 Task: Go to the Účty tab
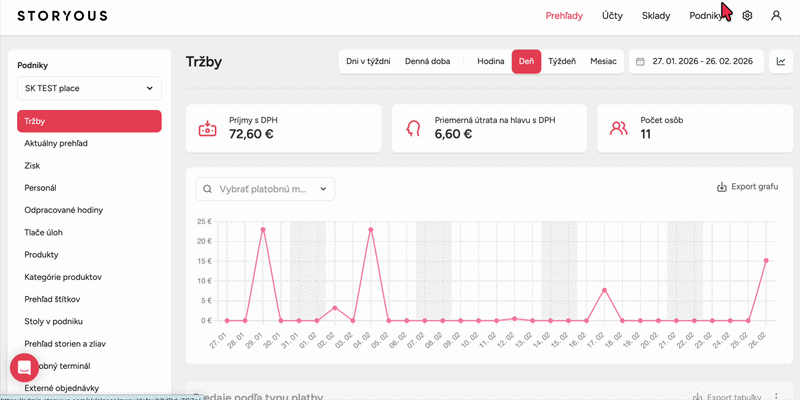612,16
